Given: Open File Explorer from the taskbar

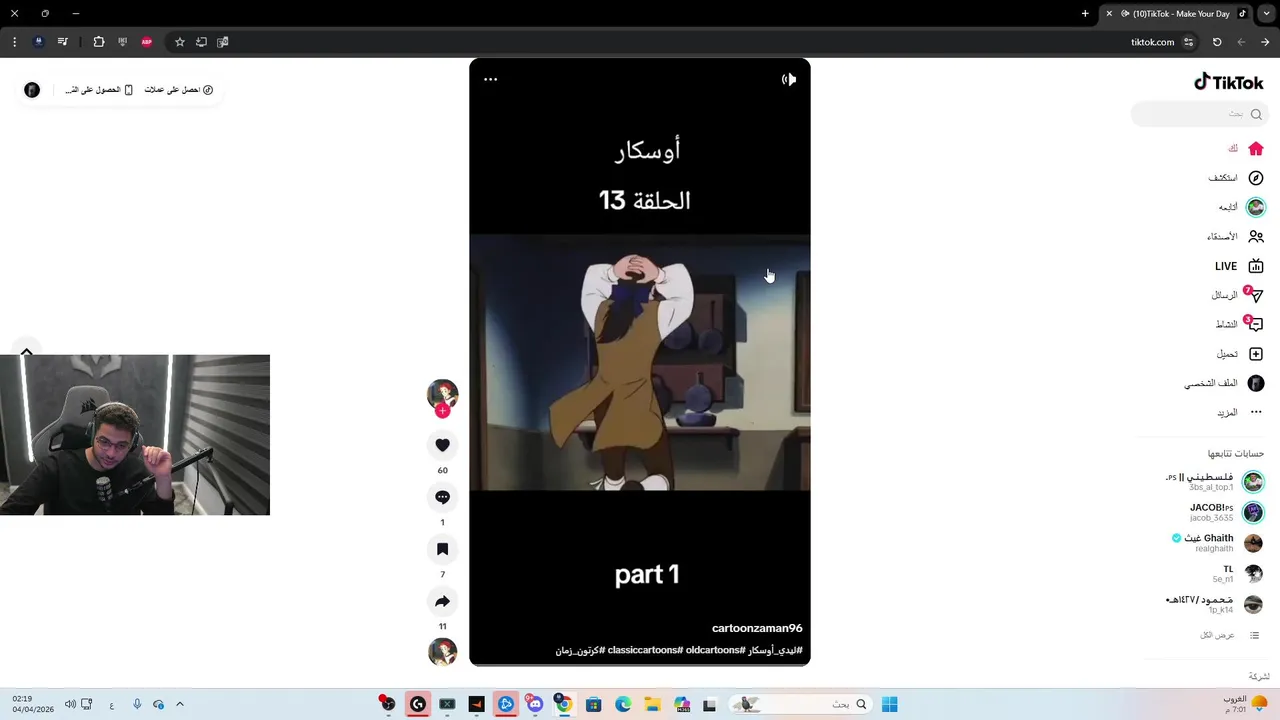Looking at the screenshot, I should point(652,704).
